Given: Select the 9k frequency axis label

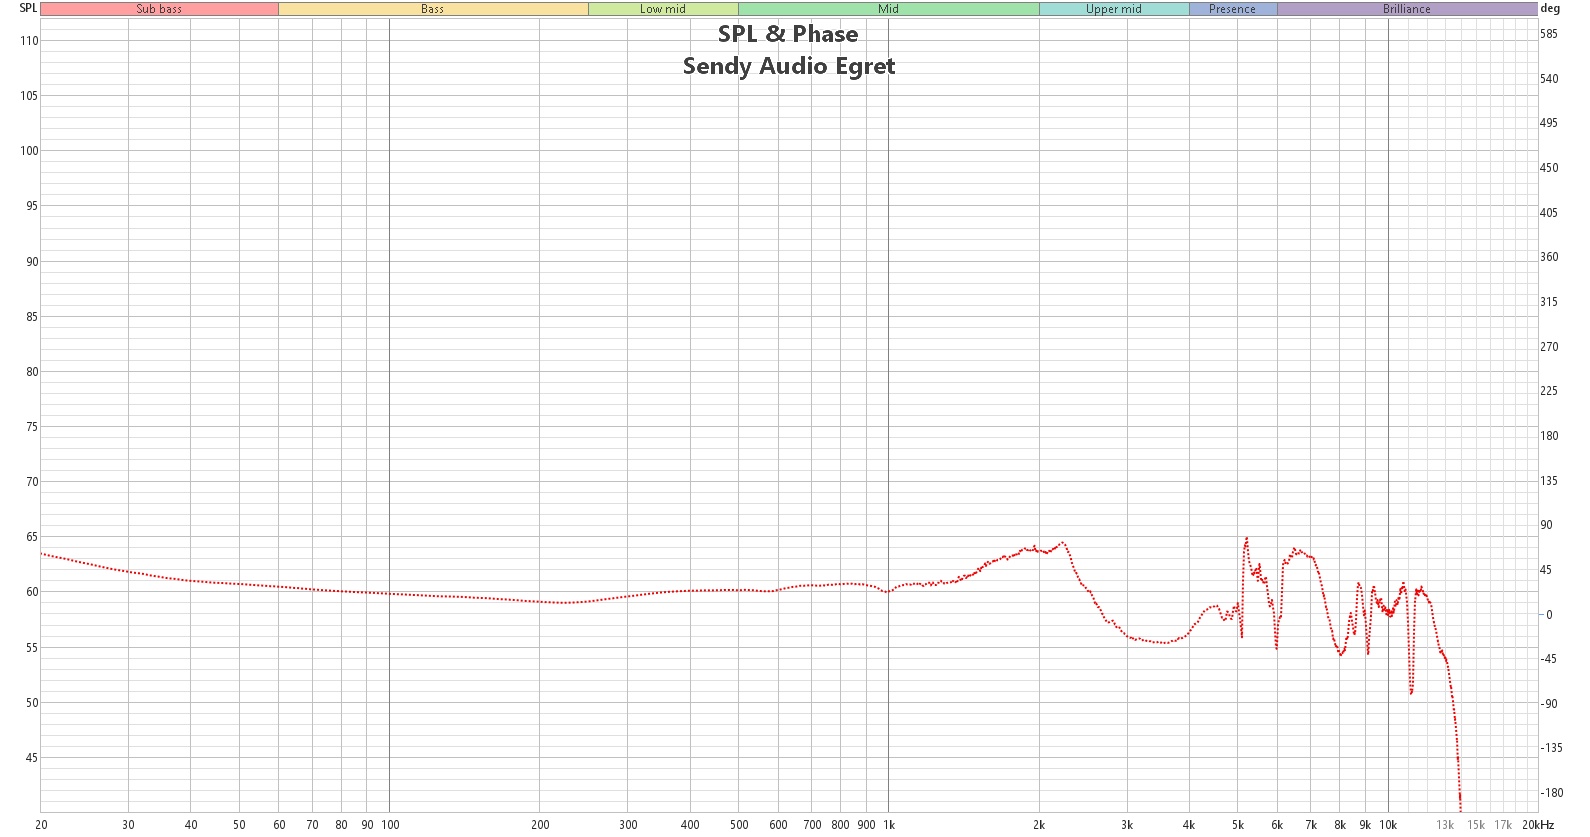Looking at the screenshot, I should point(1365,825).
